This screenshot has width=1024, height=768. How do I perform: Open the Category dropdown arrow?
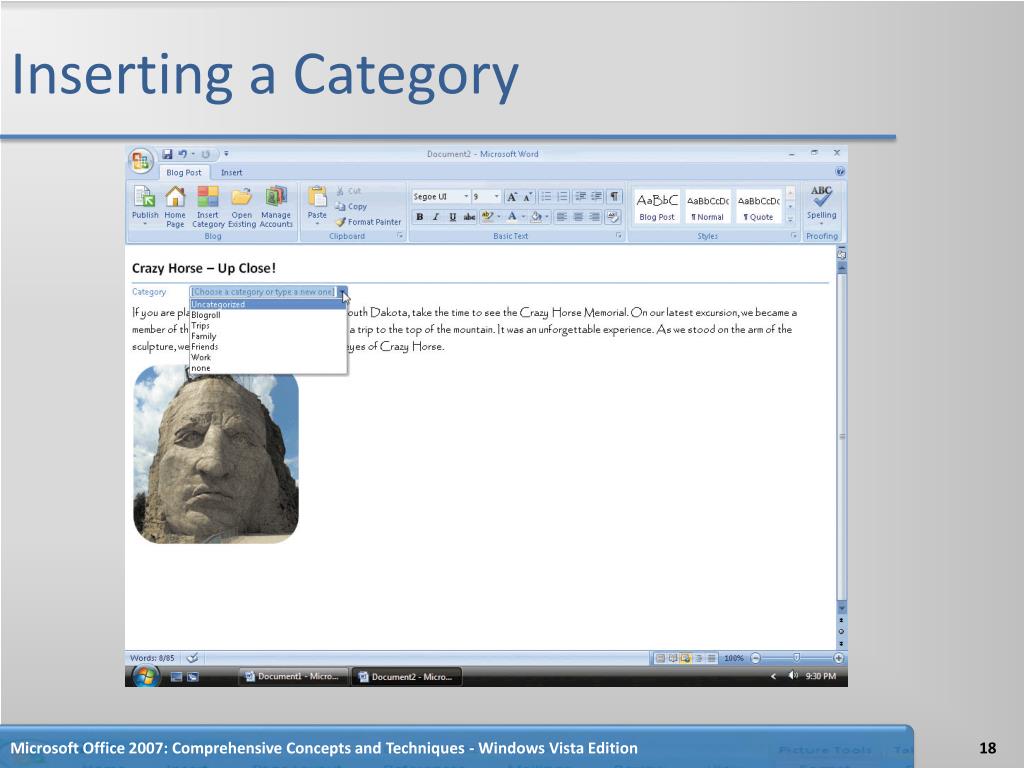342,292
